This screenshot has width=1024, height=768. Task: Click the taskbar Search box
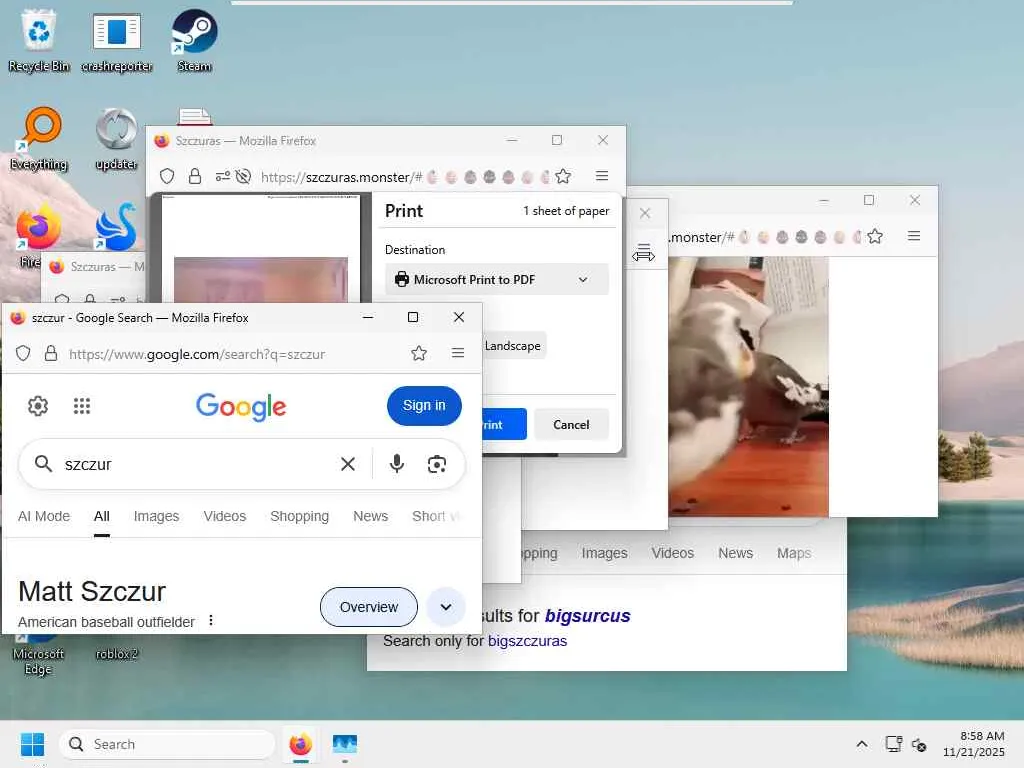click(x=167, y=744)
